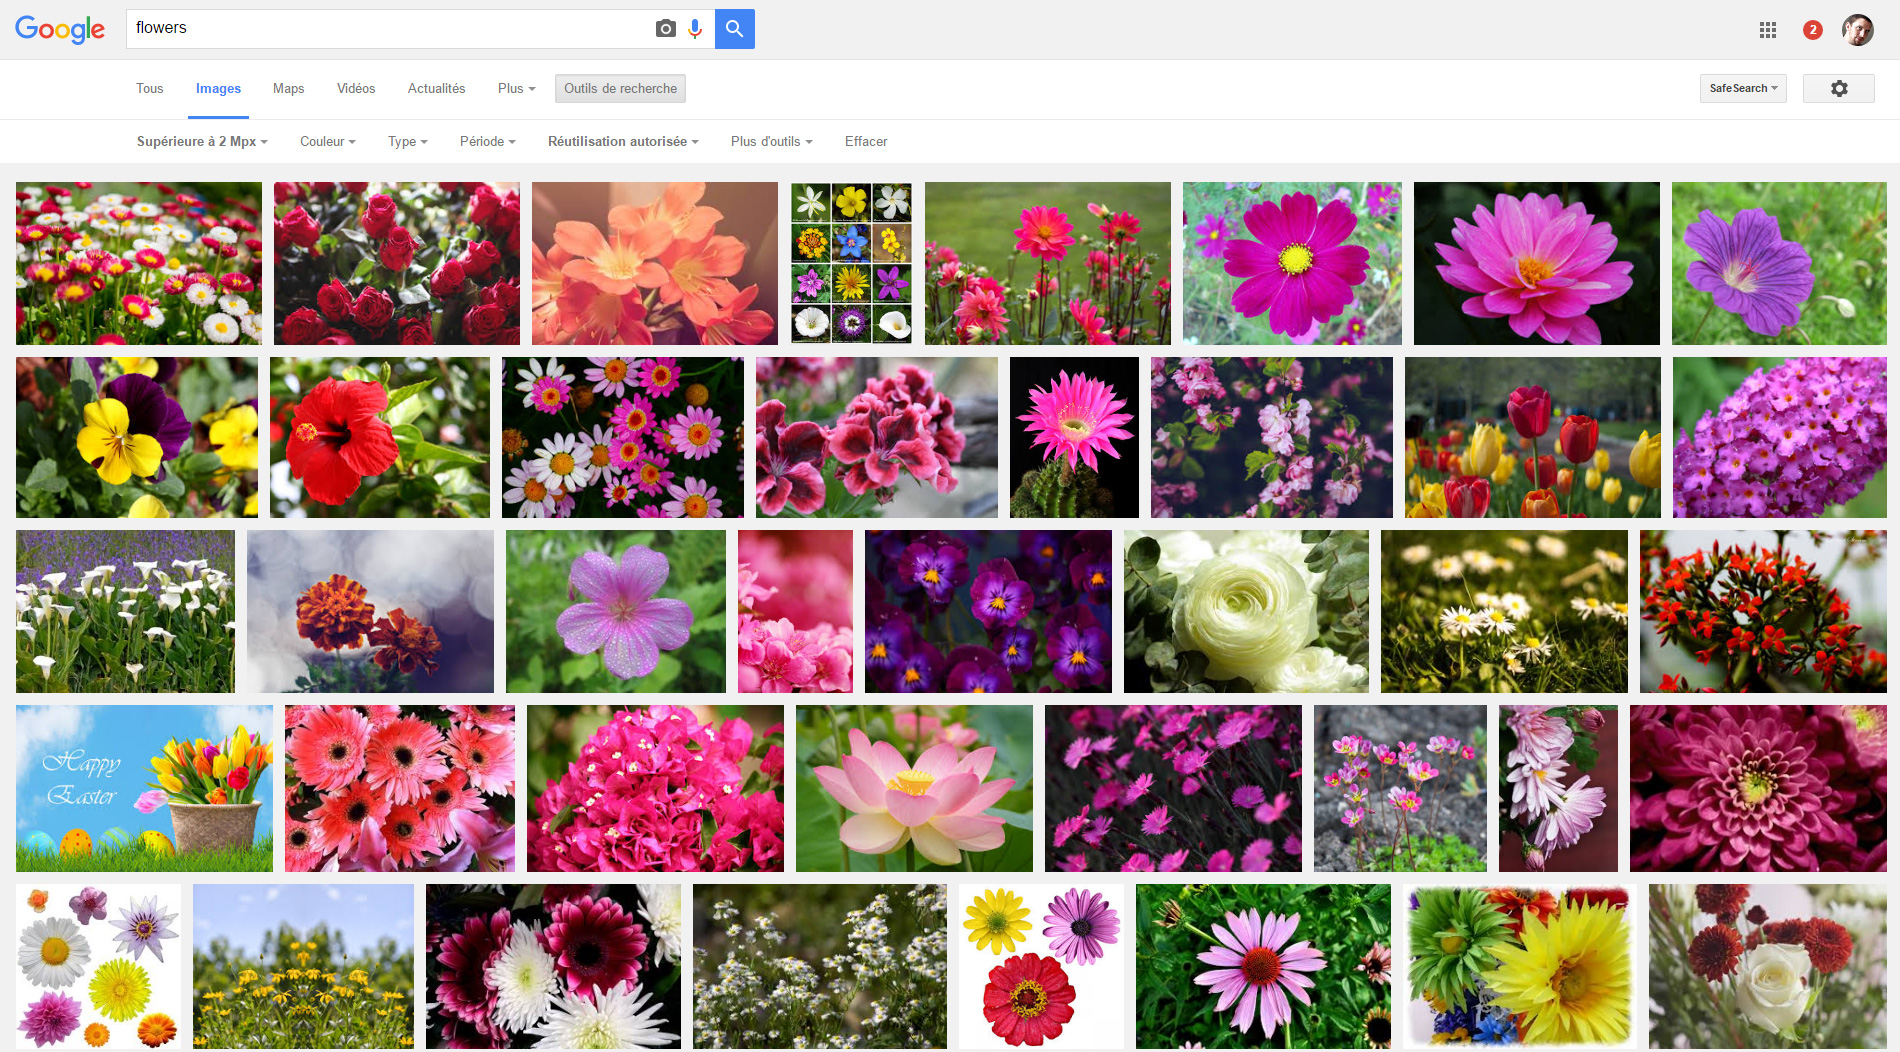
Task: Toggle Outils de recherche button
Action: (x=620, y=88)
